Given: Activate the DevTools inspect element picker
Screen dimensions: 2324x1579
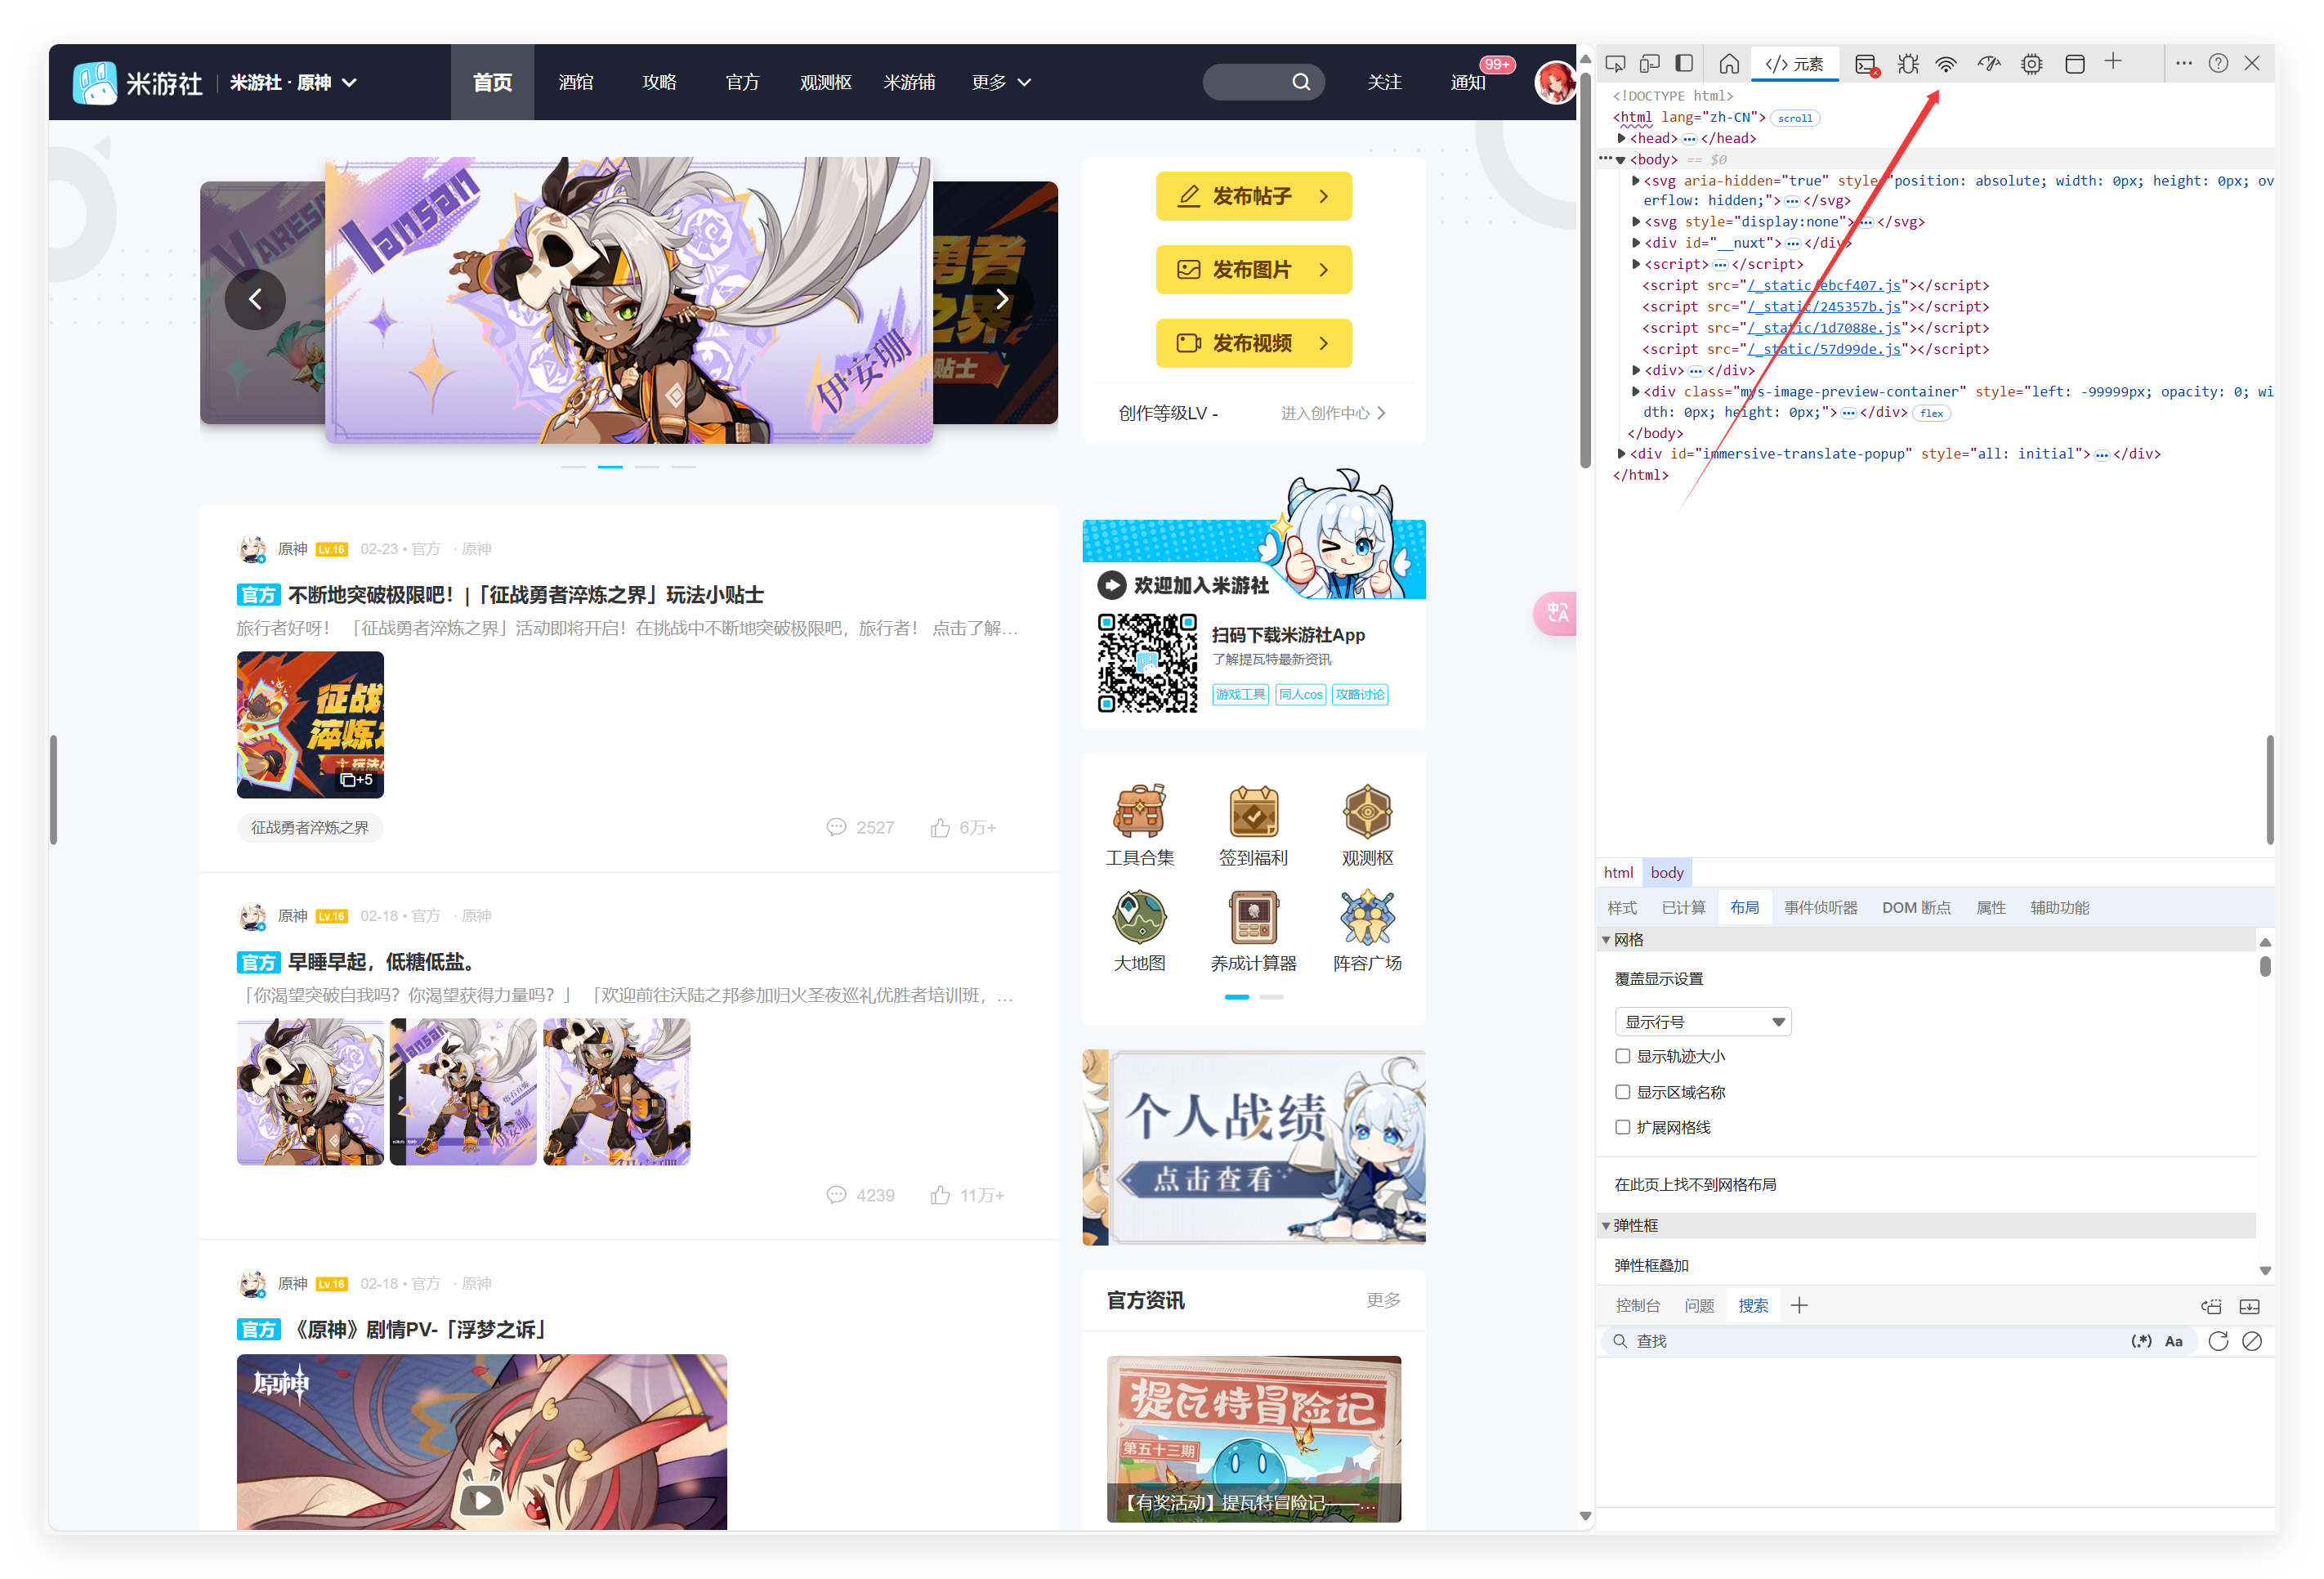Looking at the screenshot, I should 1615,64.
